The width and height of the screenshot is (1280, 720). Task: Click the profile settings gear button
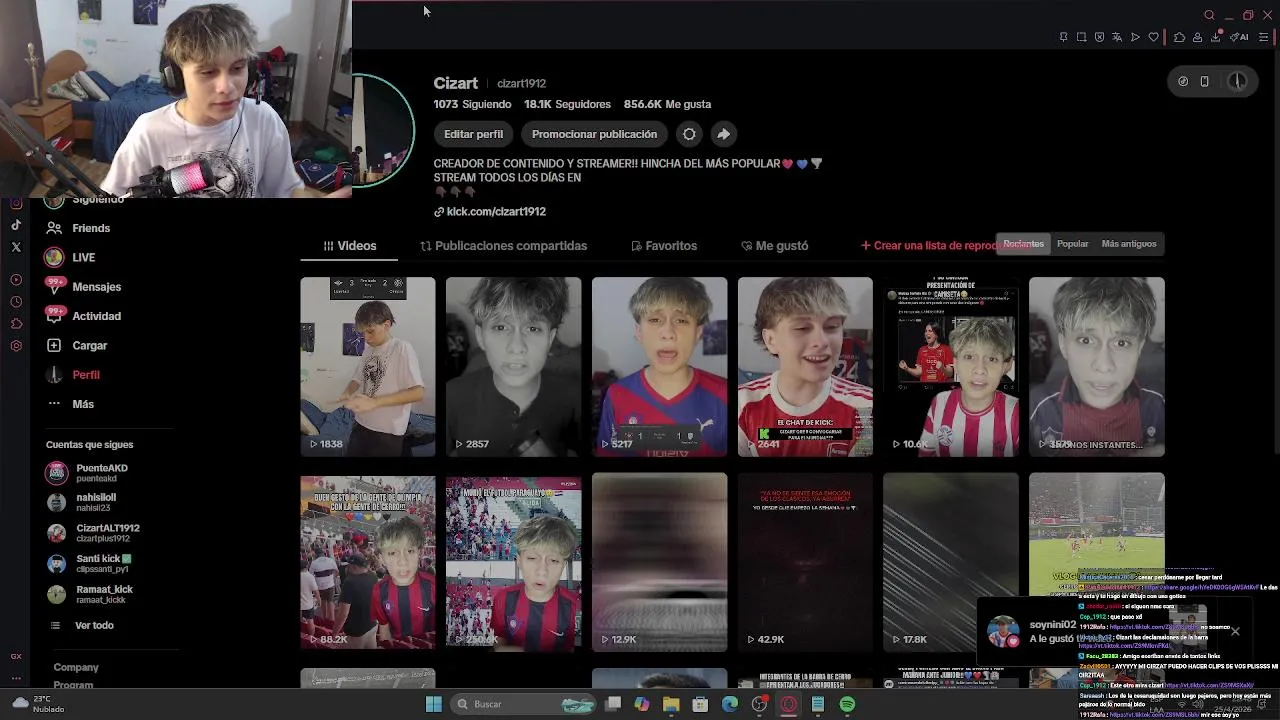[689, 134]
